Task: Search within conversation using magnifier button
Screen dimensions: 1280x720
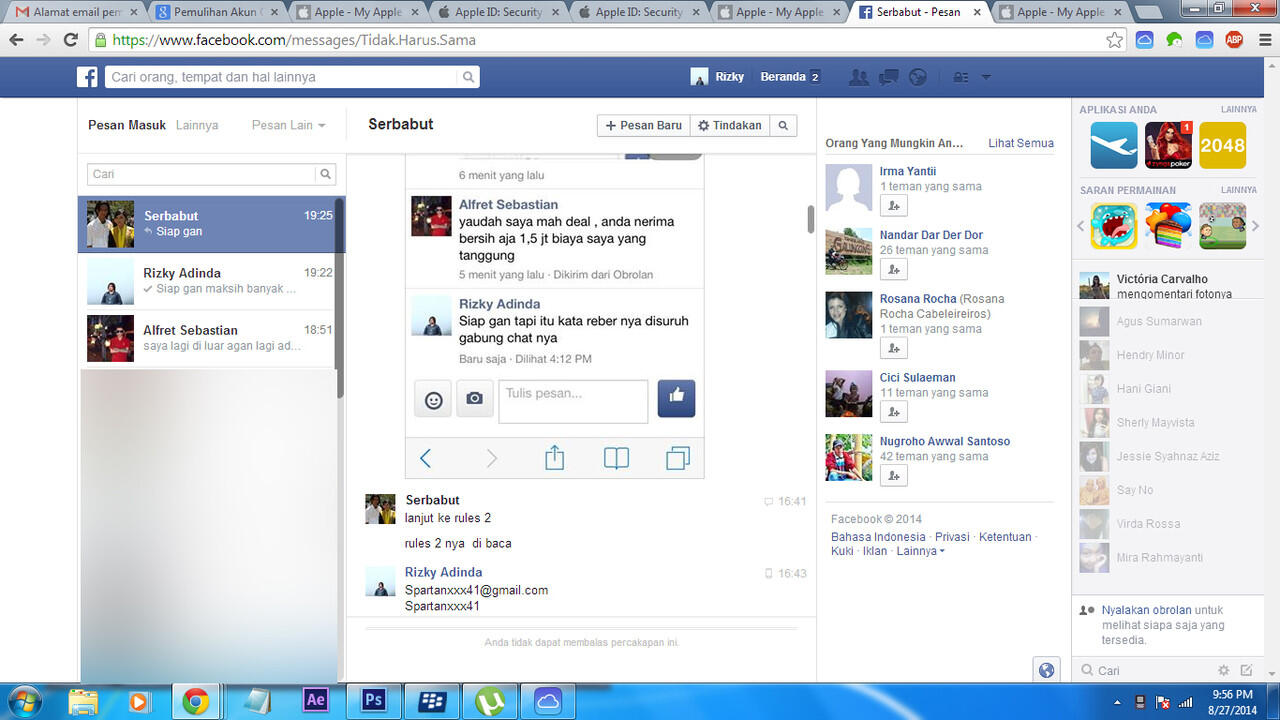Action: click(784, 126)
